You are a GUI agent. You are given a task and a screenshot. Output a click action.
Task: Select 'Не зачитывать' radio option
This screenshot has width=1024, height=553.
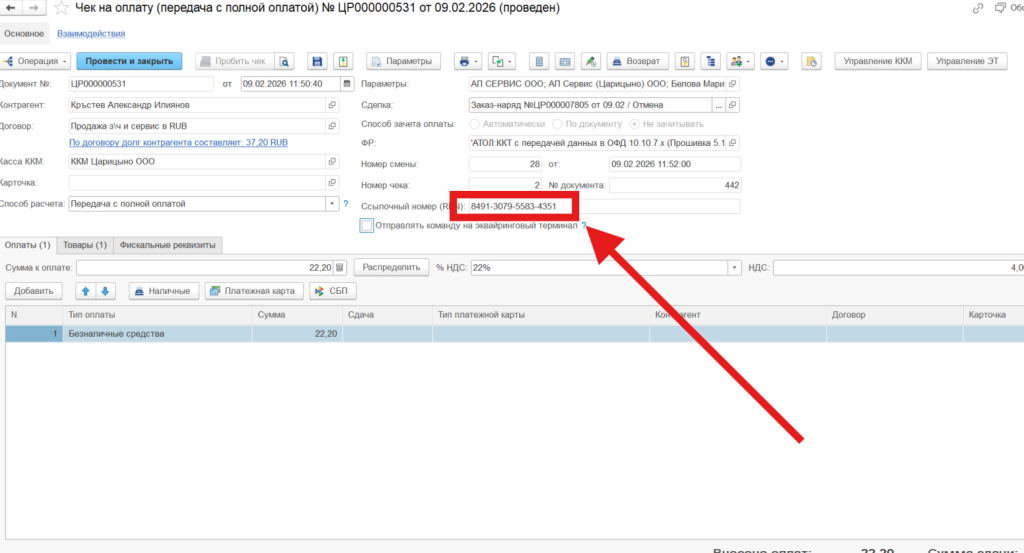[x=634, y=124]
